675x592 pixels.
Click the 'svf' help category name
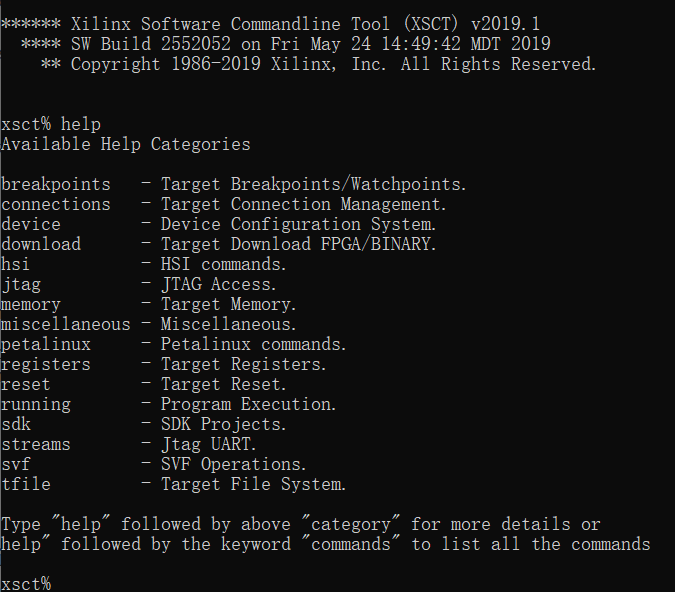16,465
